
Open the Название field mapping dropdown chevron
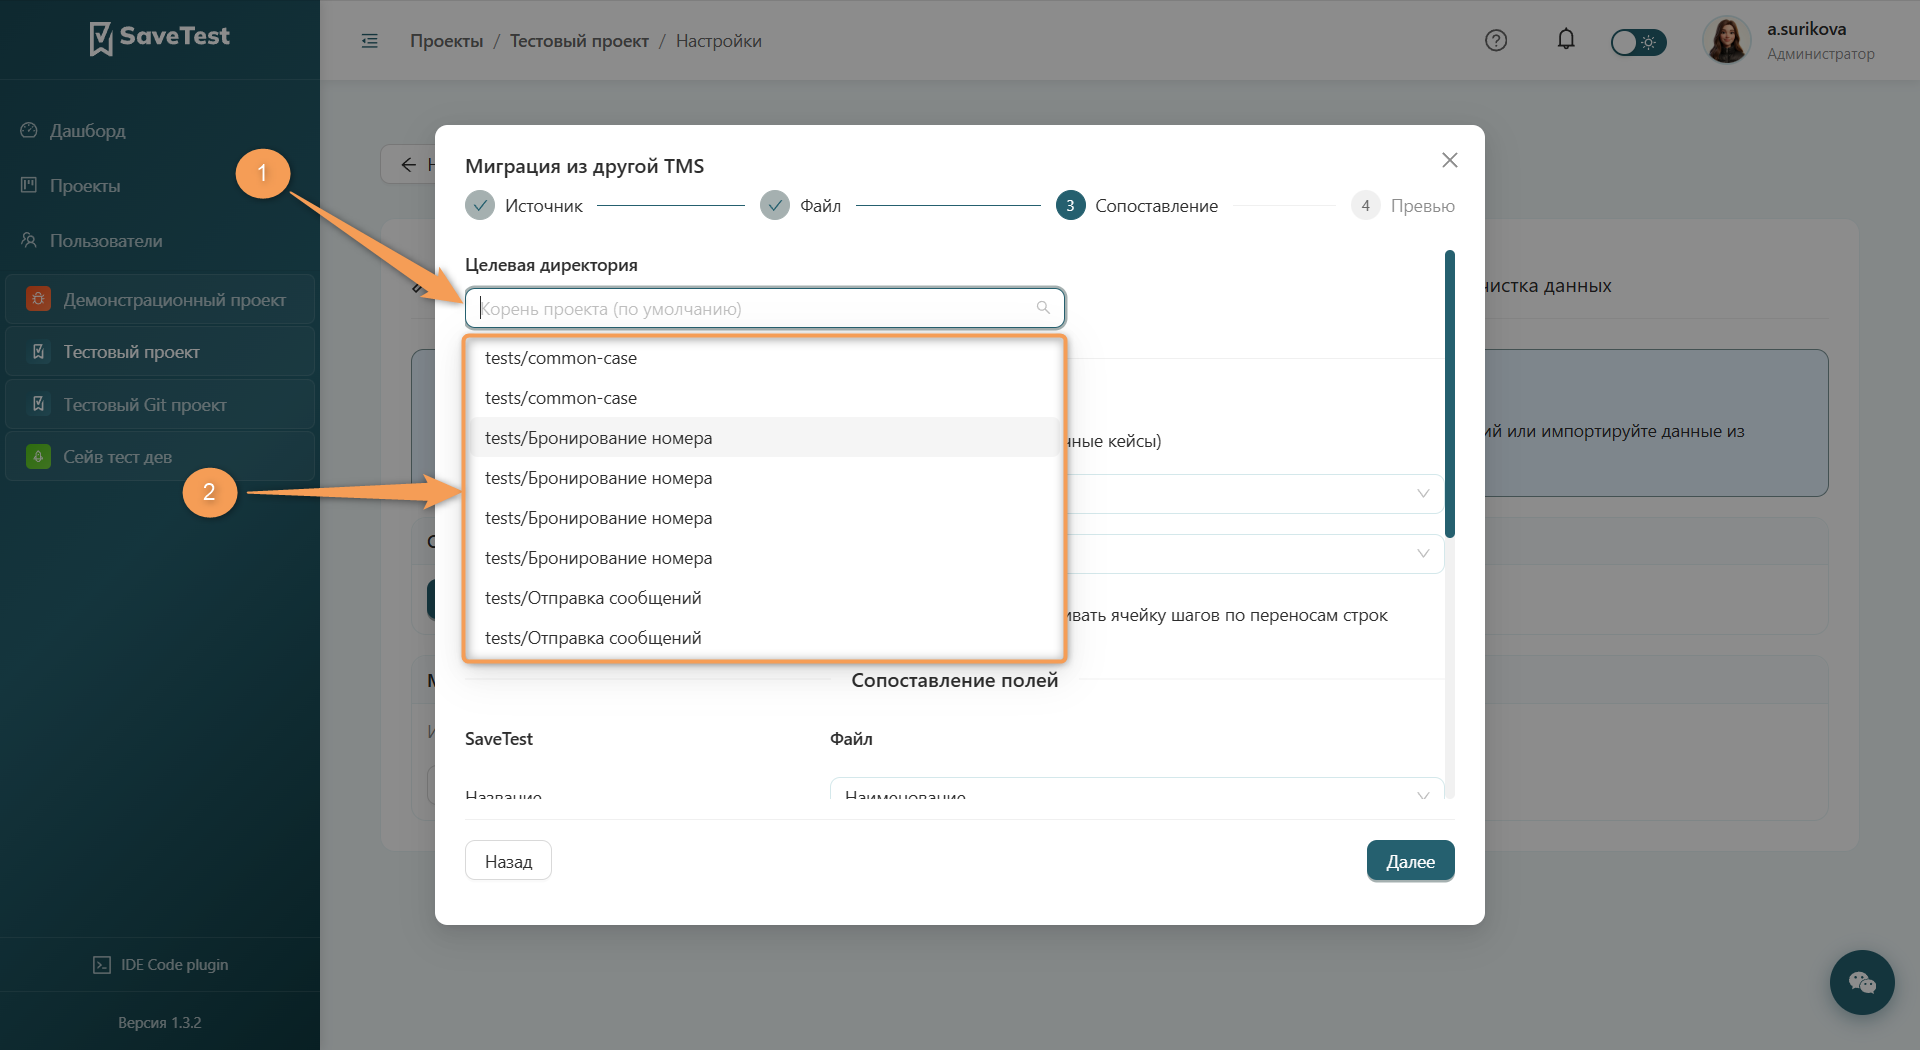1423,794
